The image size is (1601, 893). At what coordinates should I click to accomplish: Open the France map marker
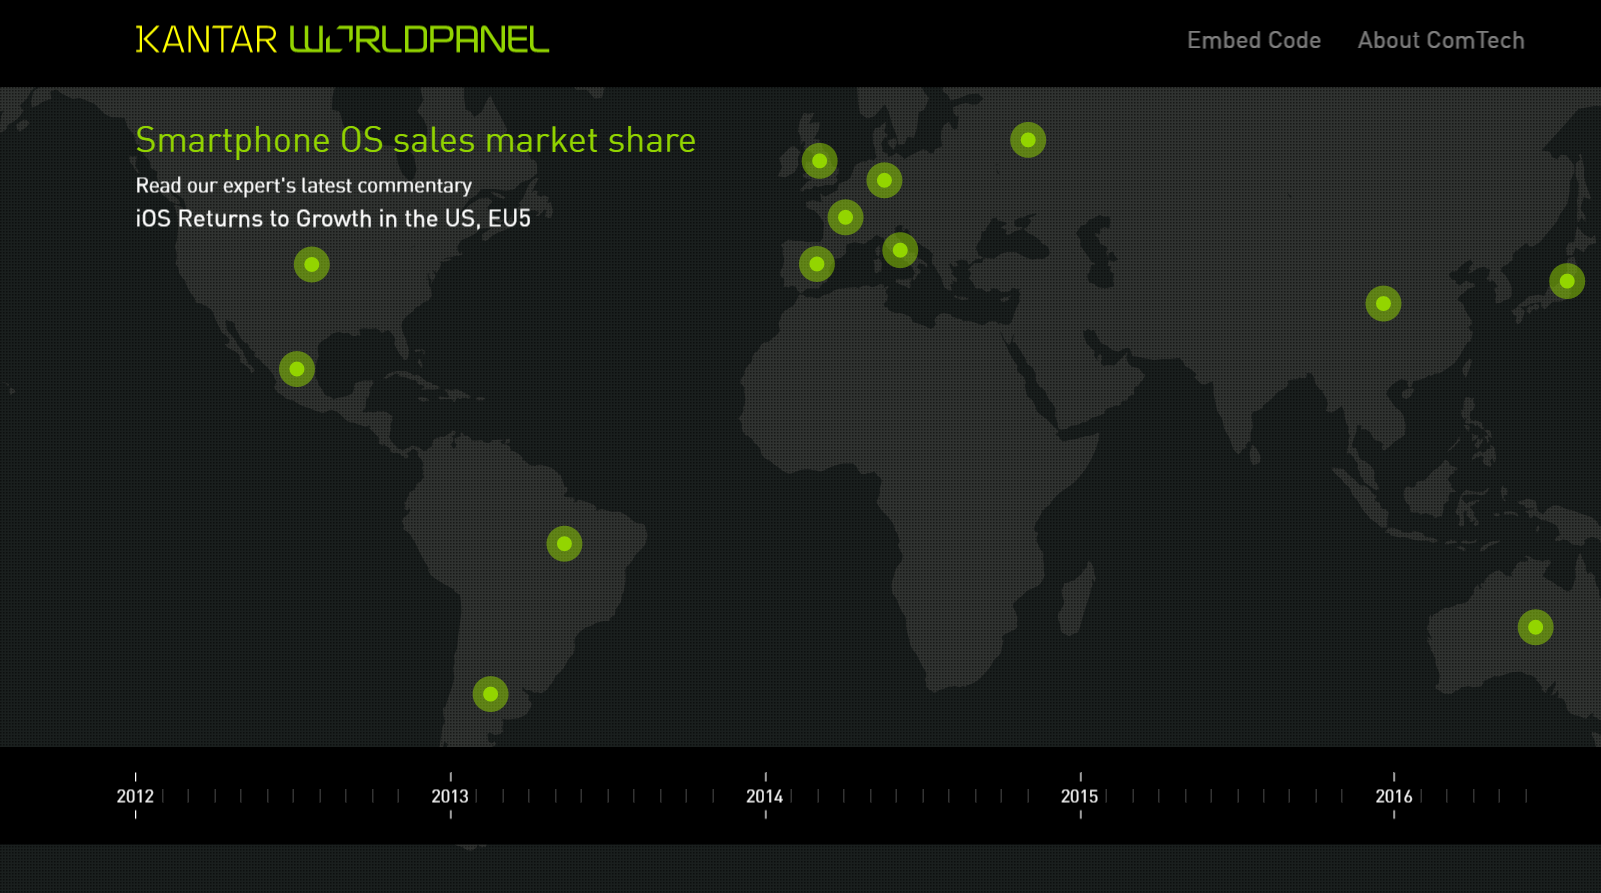(845, 217)
